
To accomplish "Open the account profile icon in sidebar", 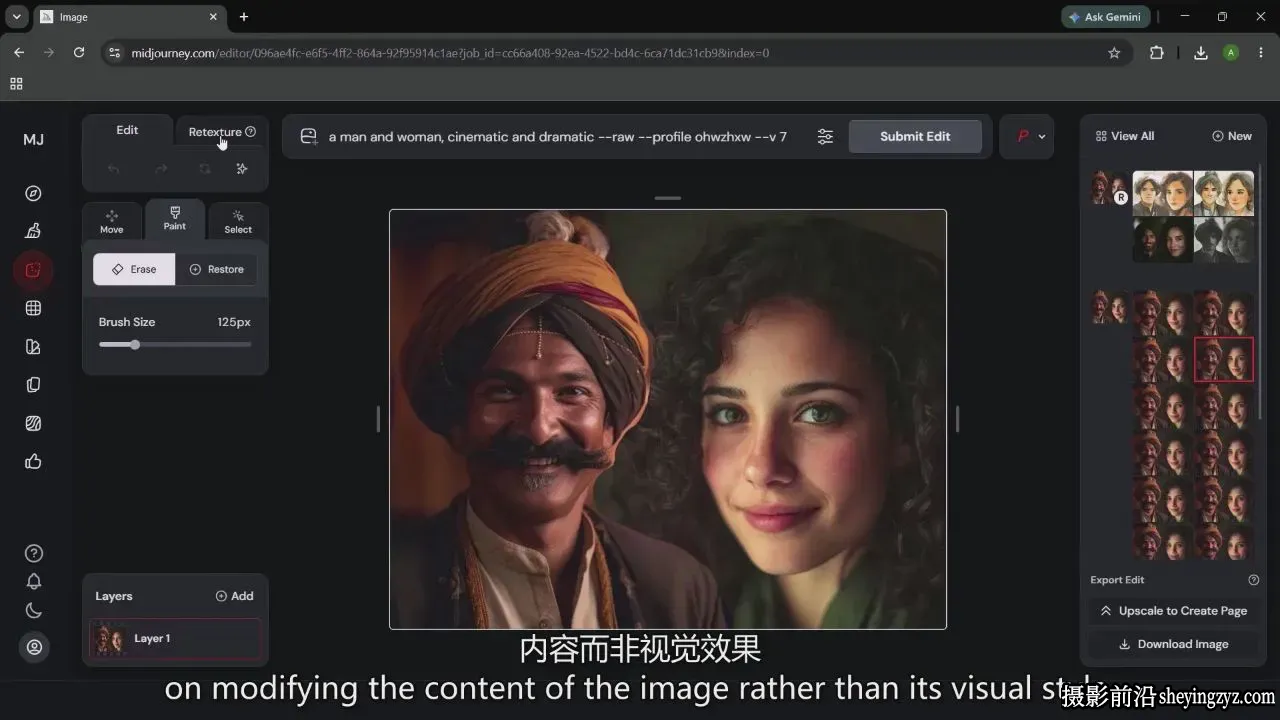I will point(34,647).
